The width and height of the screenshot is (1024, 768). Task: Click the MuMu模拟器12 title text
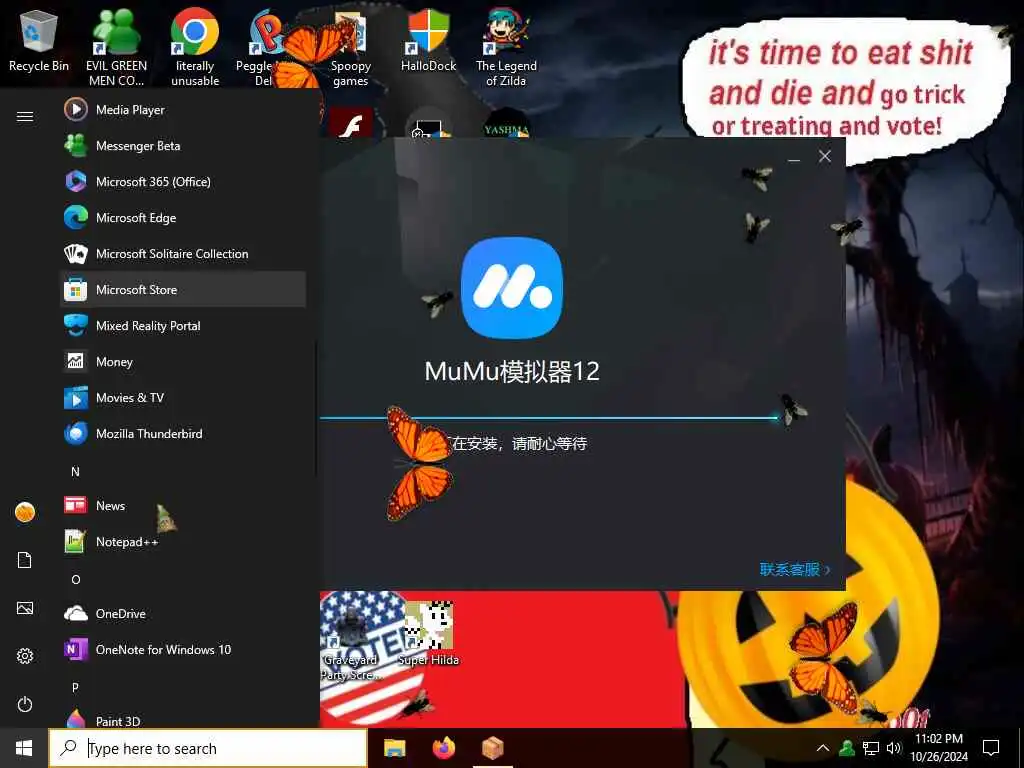pos(512,372)
